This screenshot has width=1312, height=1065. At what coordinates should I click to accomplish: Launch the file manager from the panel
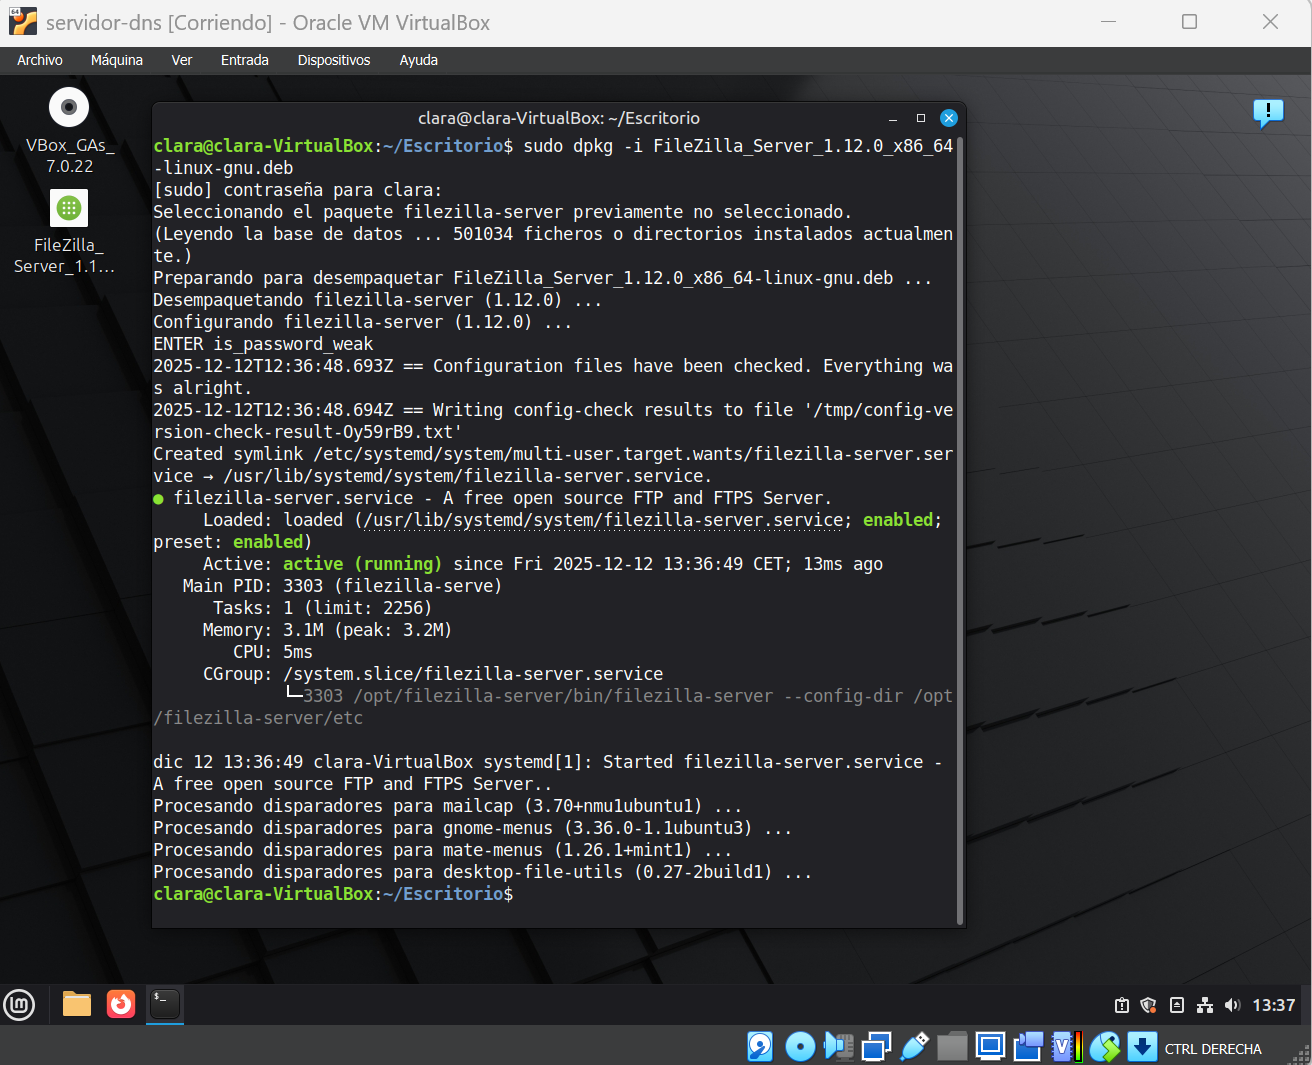(77, 1004)
